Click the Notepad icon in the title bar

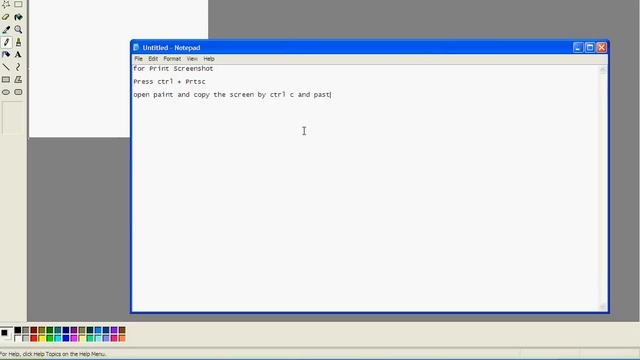click(x=136, y=47)
